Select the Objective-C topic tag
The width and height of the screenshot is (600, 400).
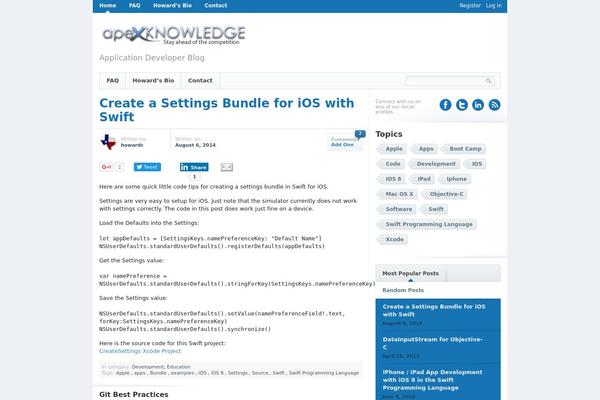(x=444, y=194)
